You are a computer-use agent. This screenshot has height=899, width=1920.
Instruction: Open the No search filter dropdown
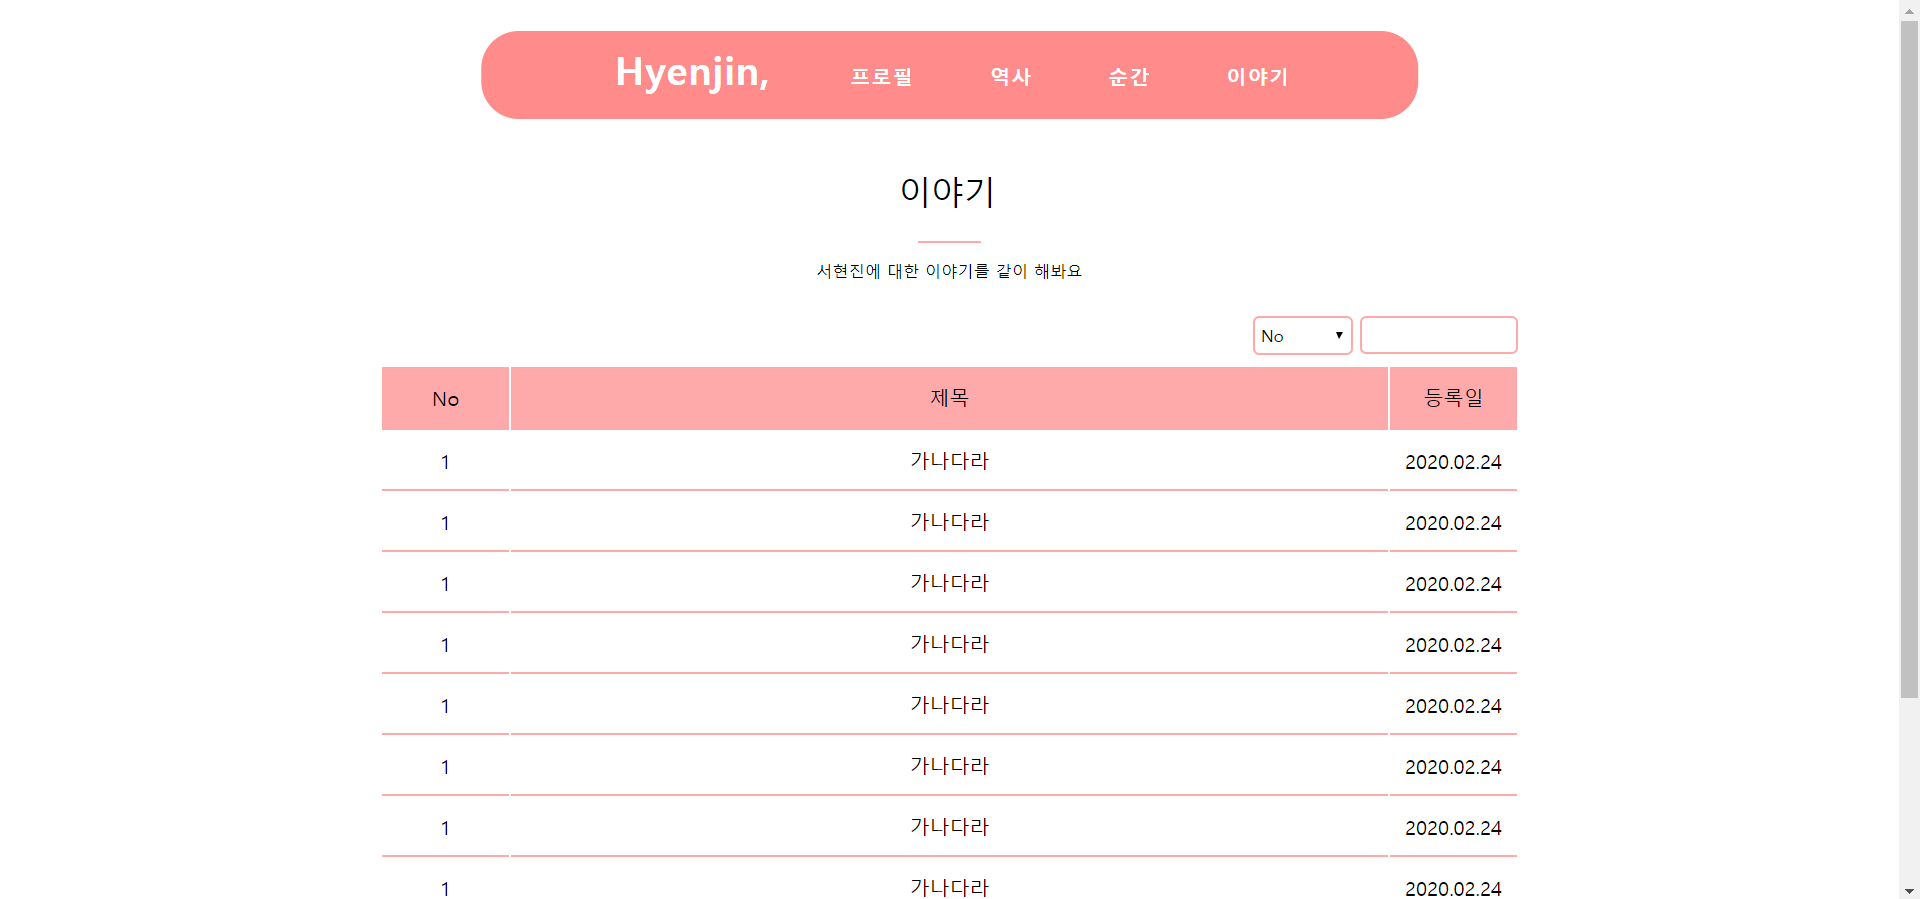pos(1302,335)
